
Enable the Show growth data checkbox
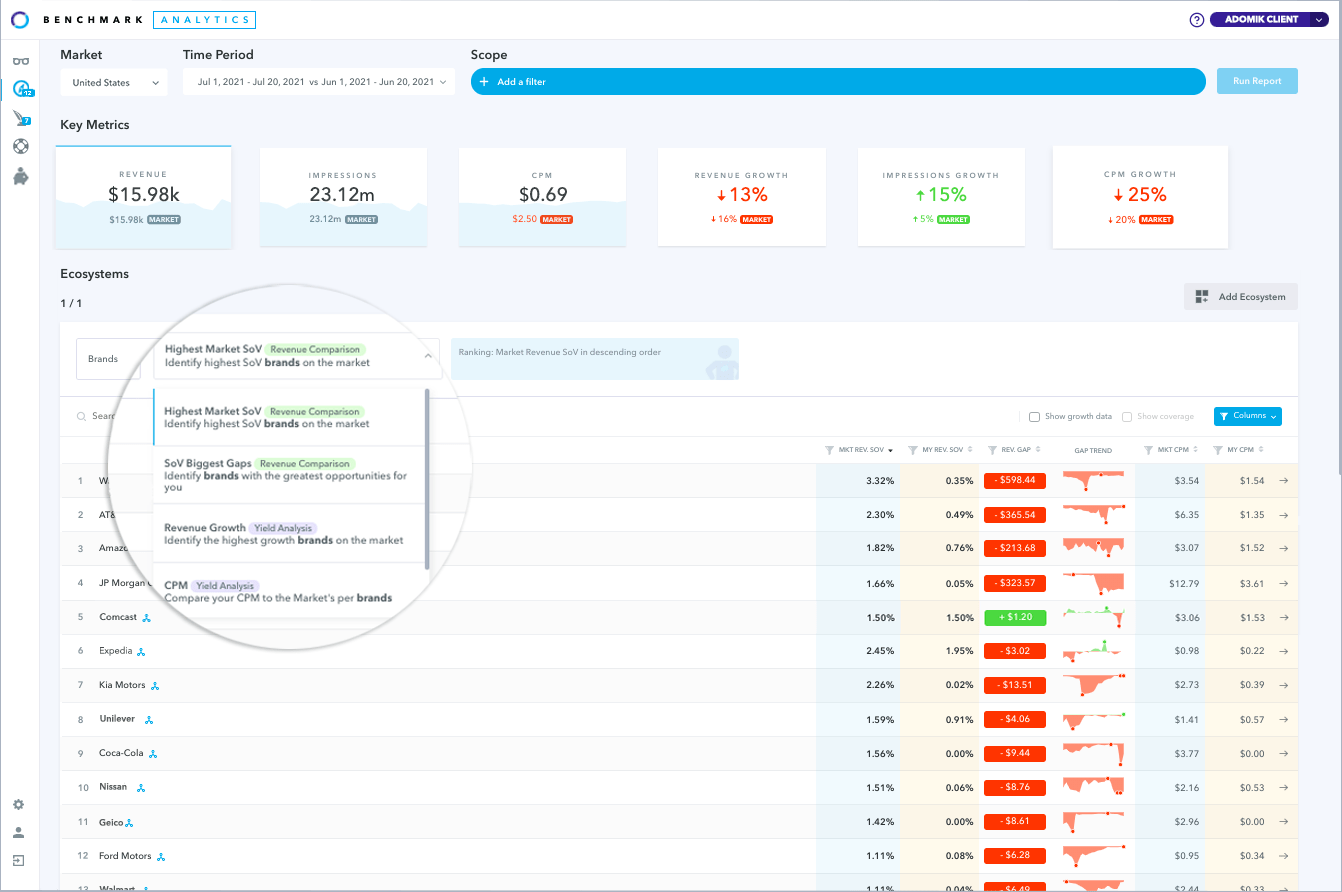1035,416
